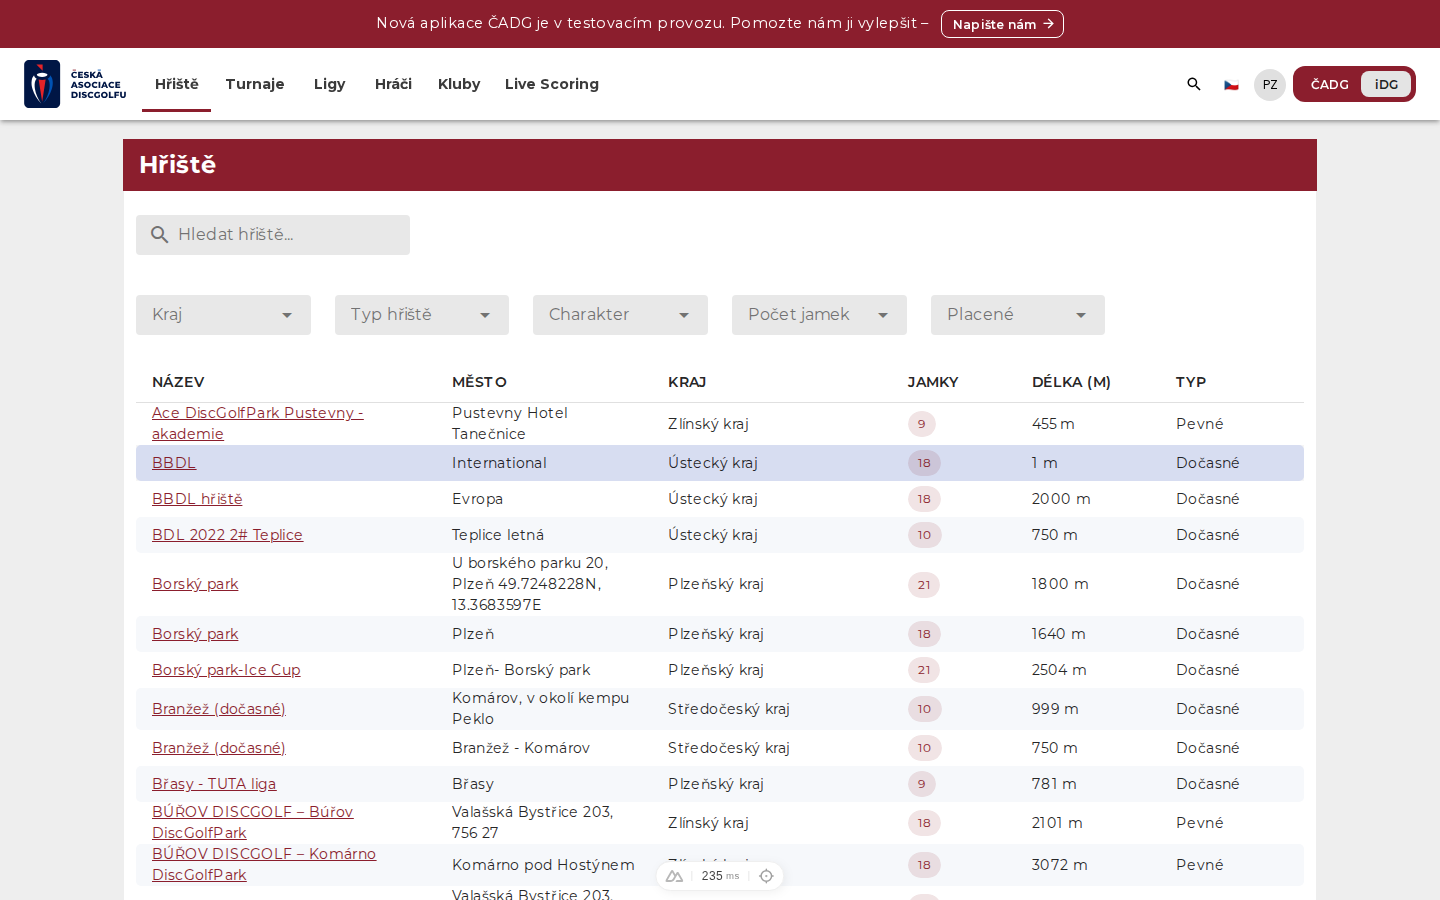Open the search magnifier icon in header
Screen dimensions: 1440x900
click(1194, 84)
